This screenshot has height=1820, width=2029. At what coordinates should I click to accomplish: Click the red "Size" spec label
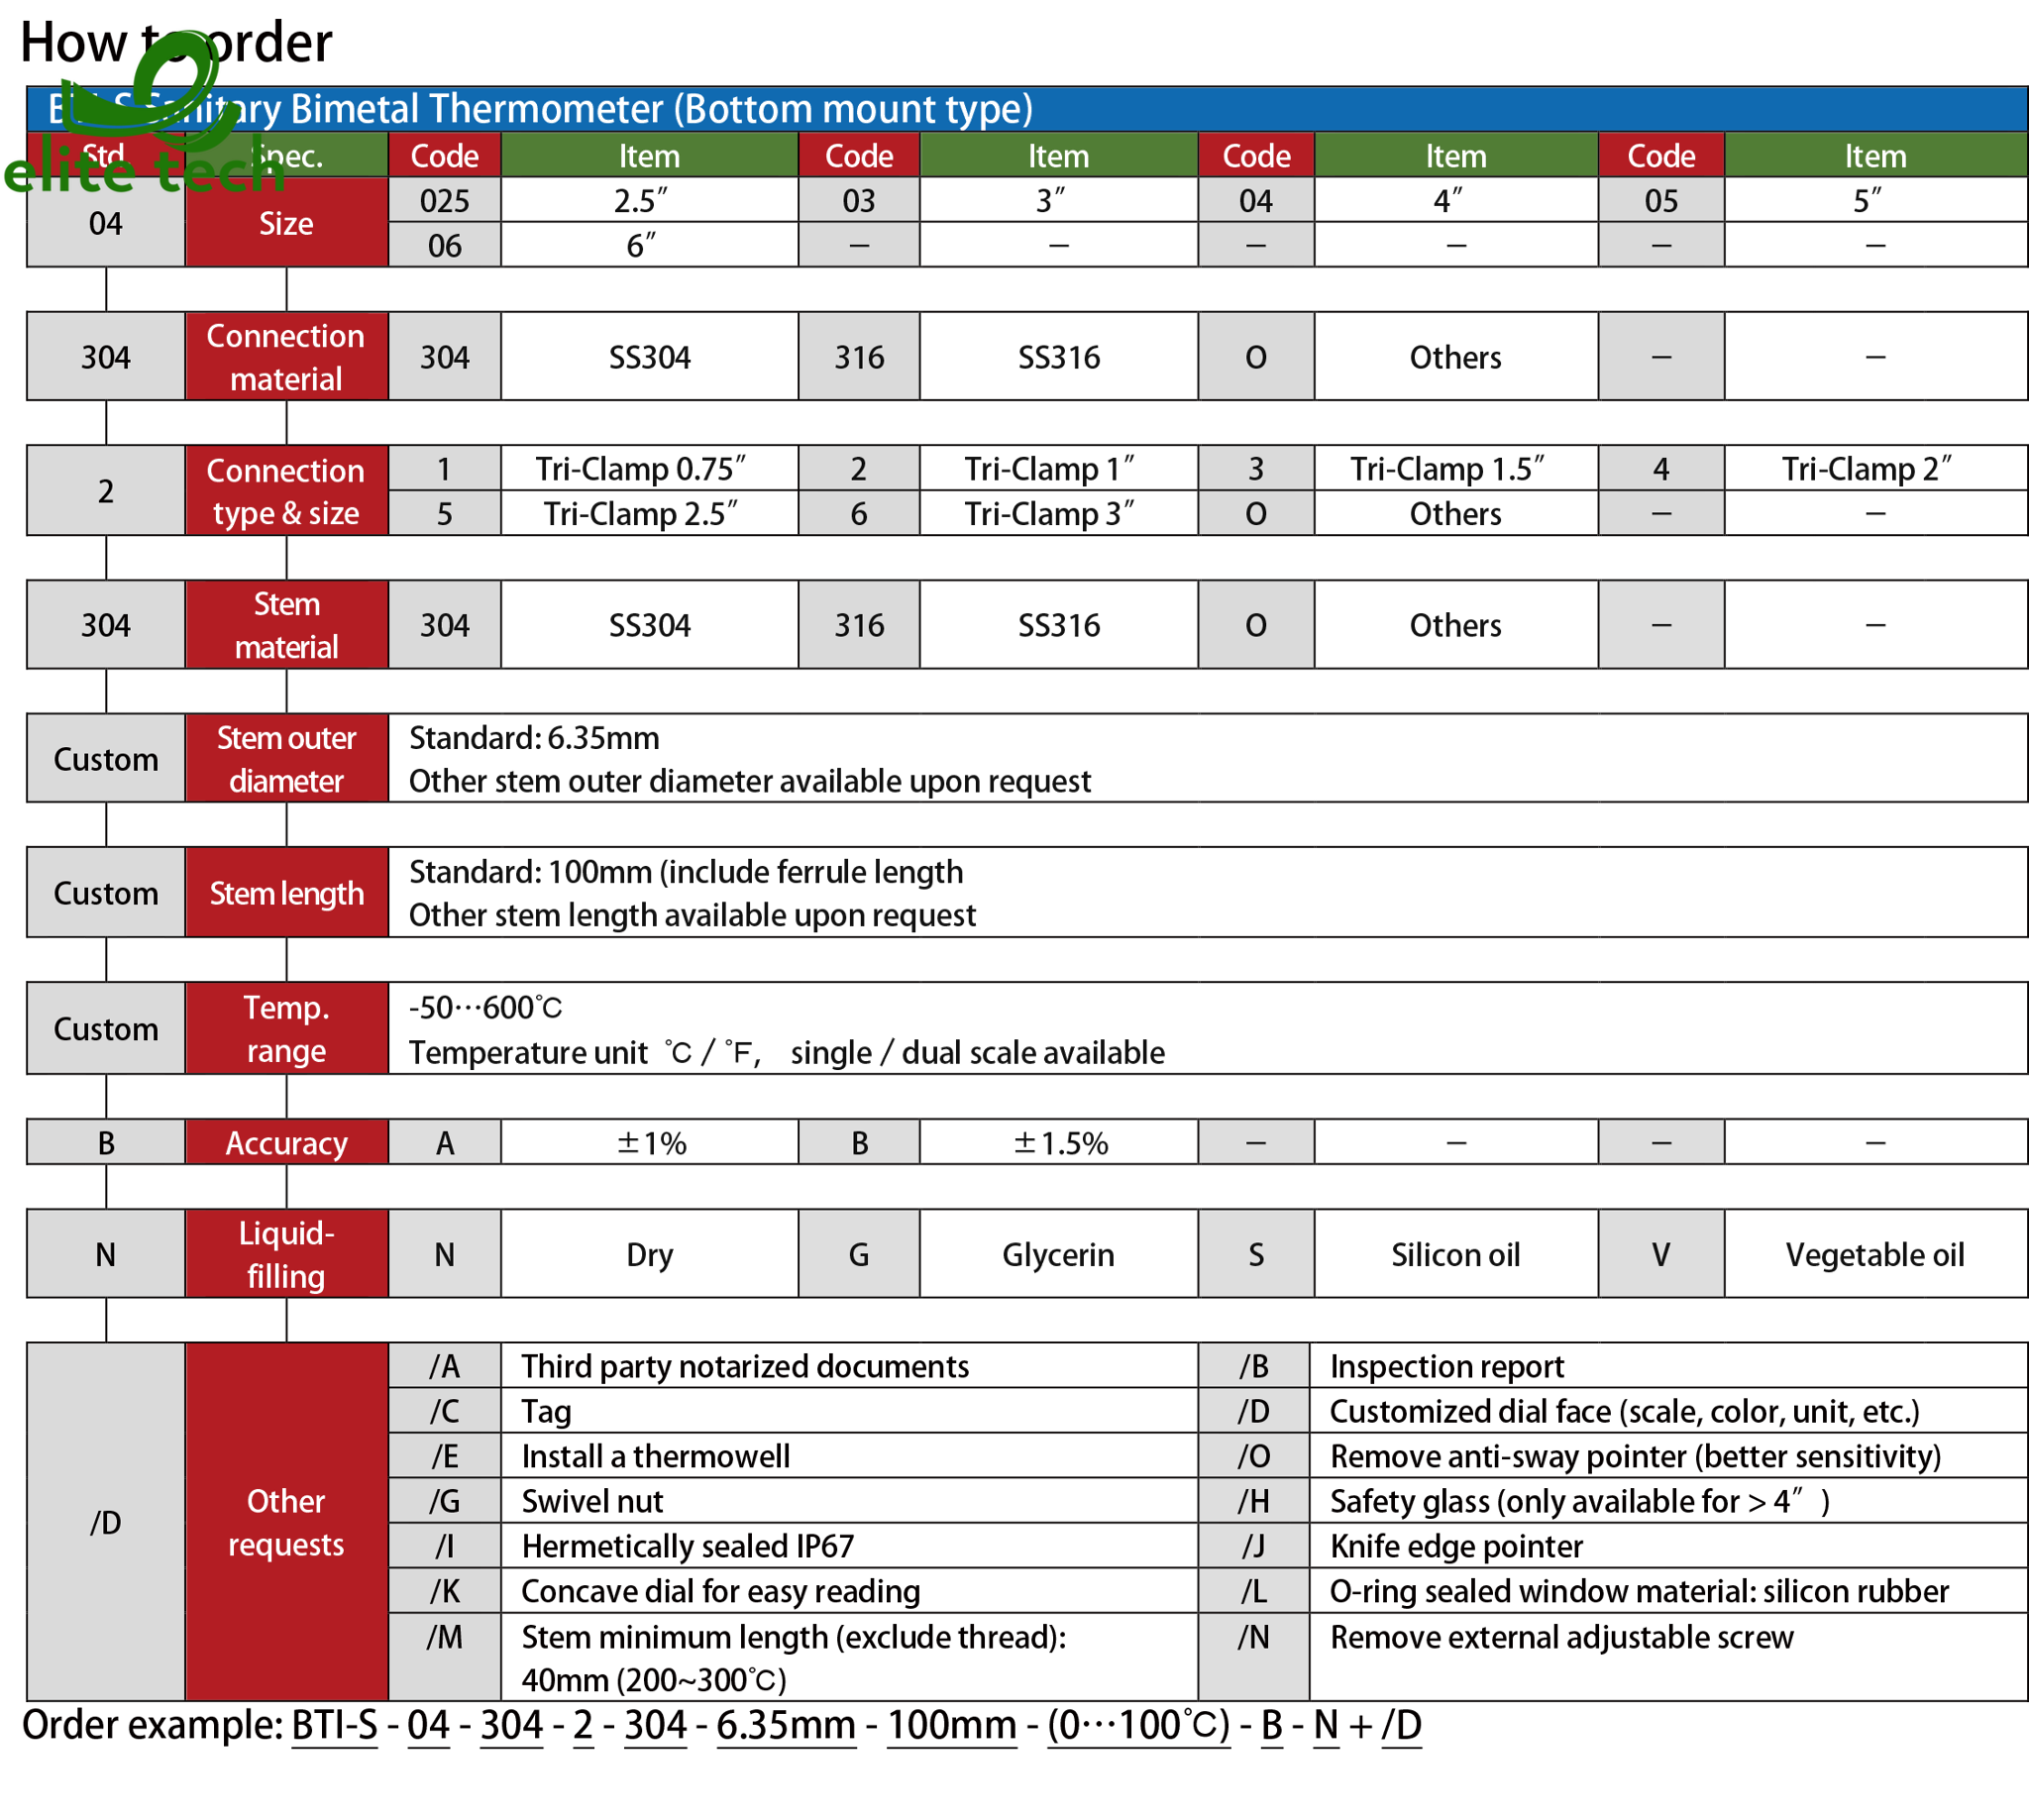tap(286, 222)
